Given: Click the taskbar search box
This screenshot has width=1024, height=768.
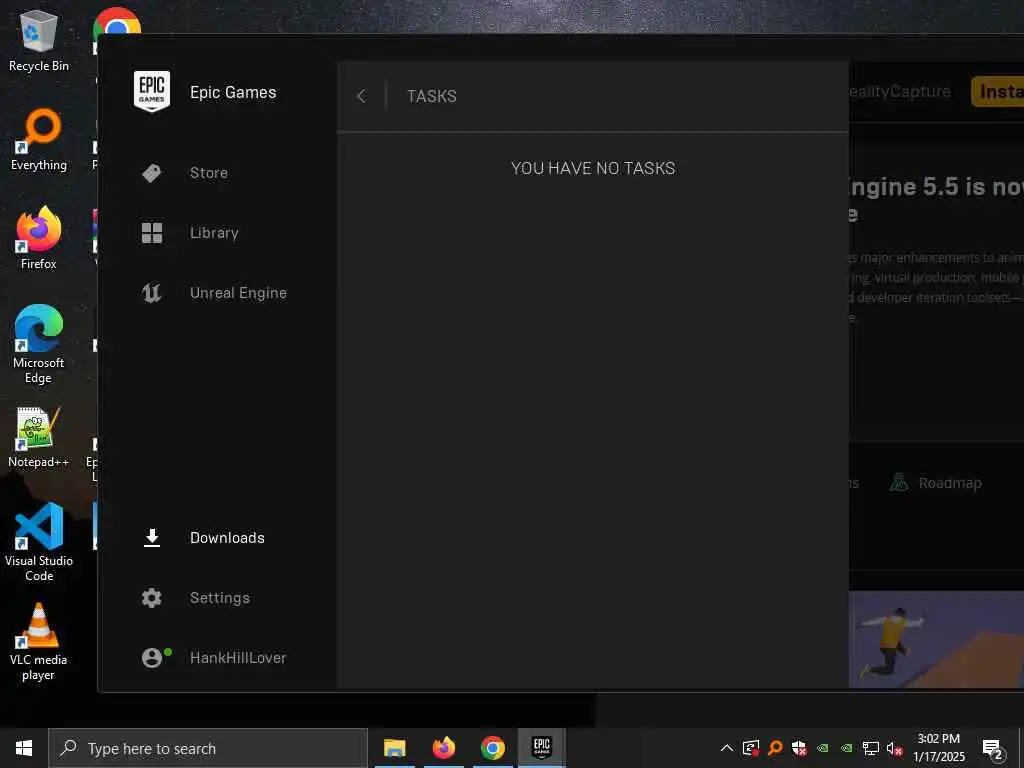Looking at the screenshot, I should (208, 748).
